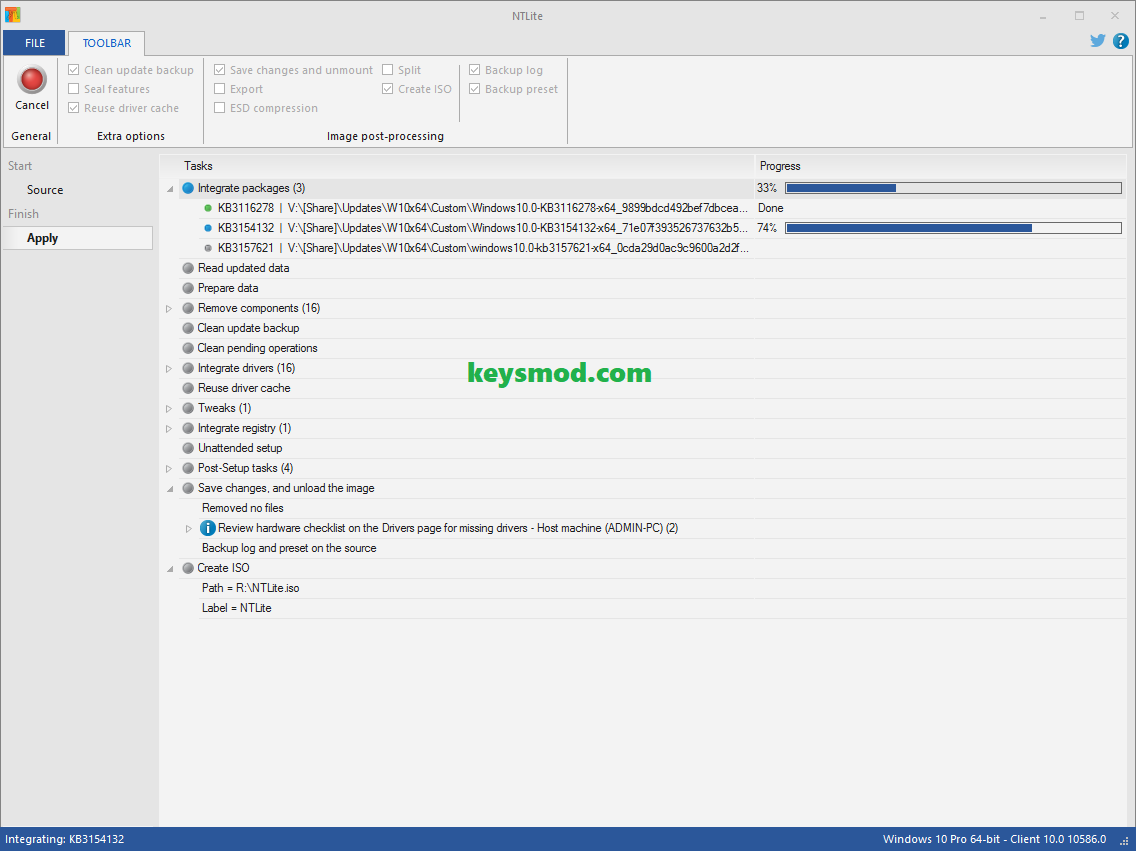This screenshot has width=1136, height=851.
Task: Click blue dot beside KB3154132
Action: tap(208, 228)
